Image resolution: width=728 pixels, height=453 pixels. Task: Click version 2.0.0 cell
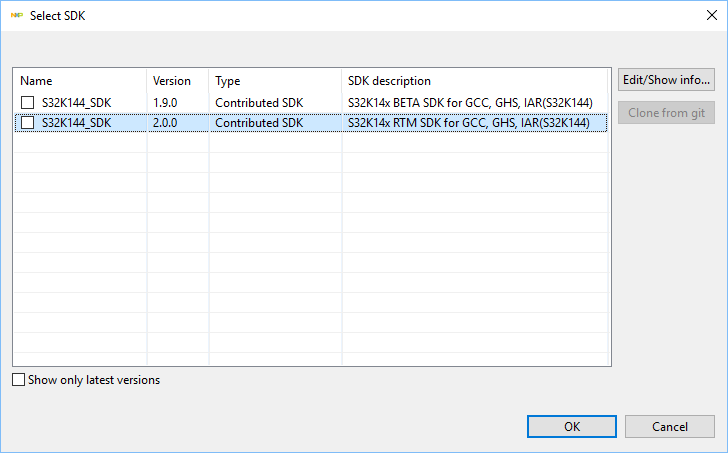166,123
